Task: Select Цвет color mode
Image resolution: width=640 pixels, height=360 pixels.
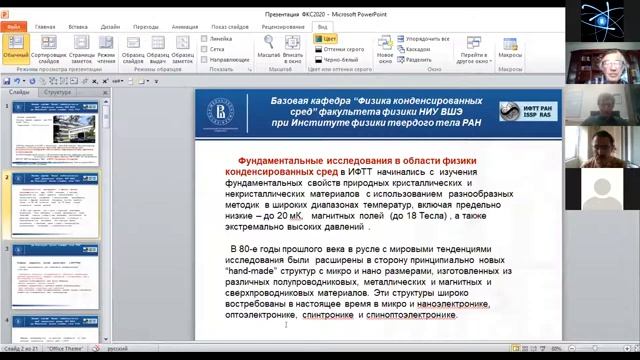Action: click(x=325, y=39)
